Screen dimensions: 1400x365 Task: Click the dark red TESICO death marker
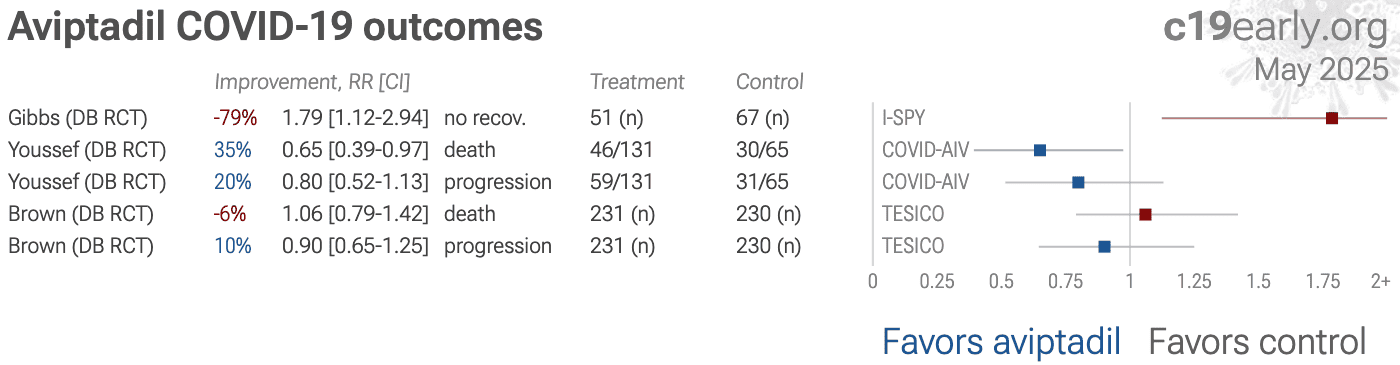pos(1146,214)
